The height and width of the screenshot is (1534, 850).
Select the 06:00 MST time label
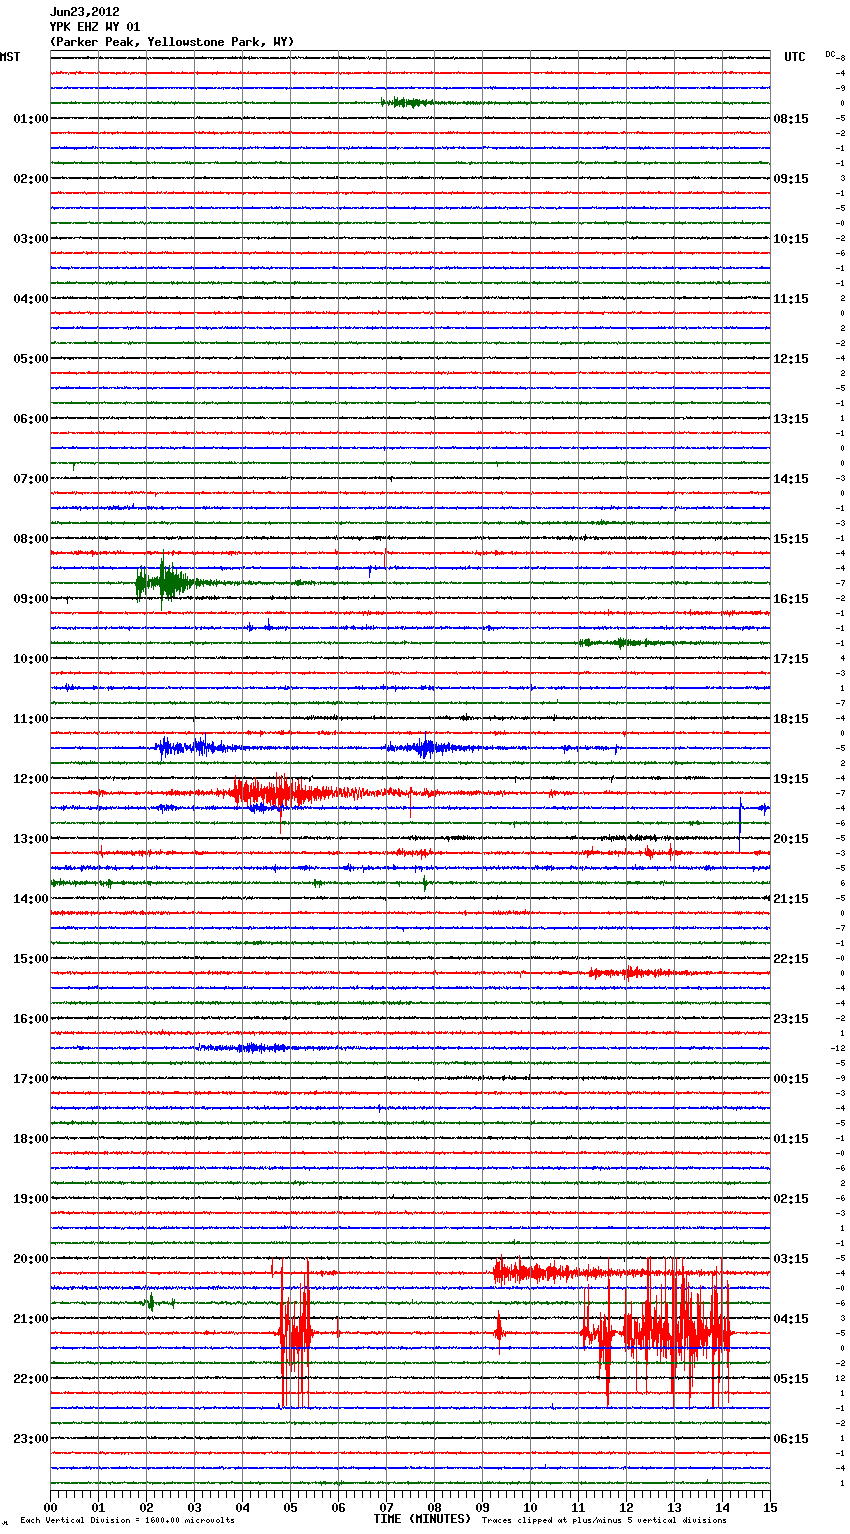coord(31,419)
